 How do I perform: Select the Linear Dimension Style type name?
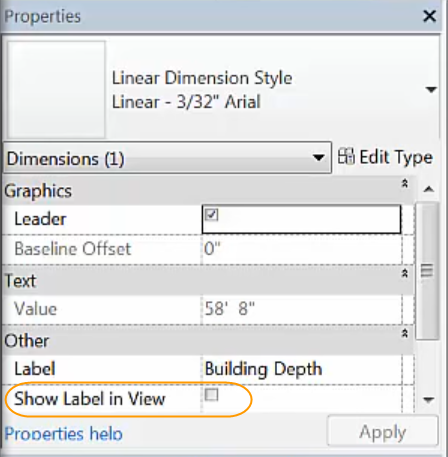click(x=202, y=78)
